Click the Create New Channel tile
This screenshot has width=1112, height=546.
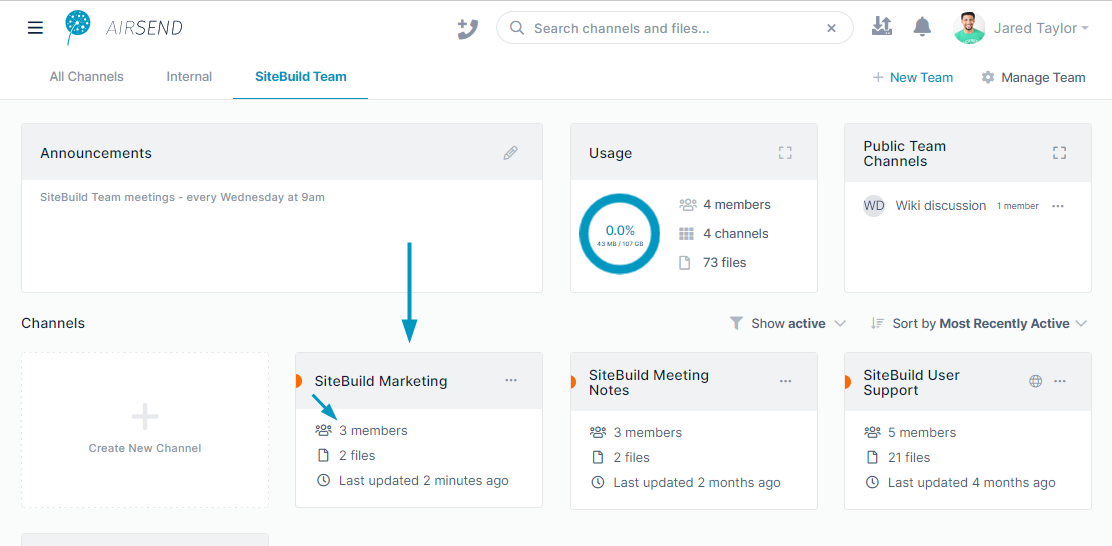(145, 430)
